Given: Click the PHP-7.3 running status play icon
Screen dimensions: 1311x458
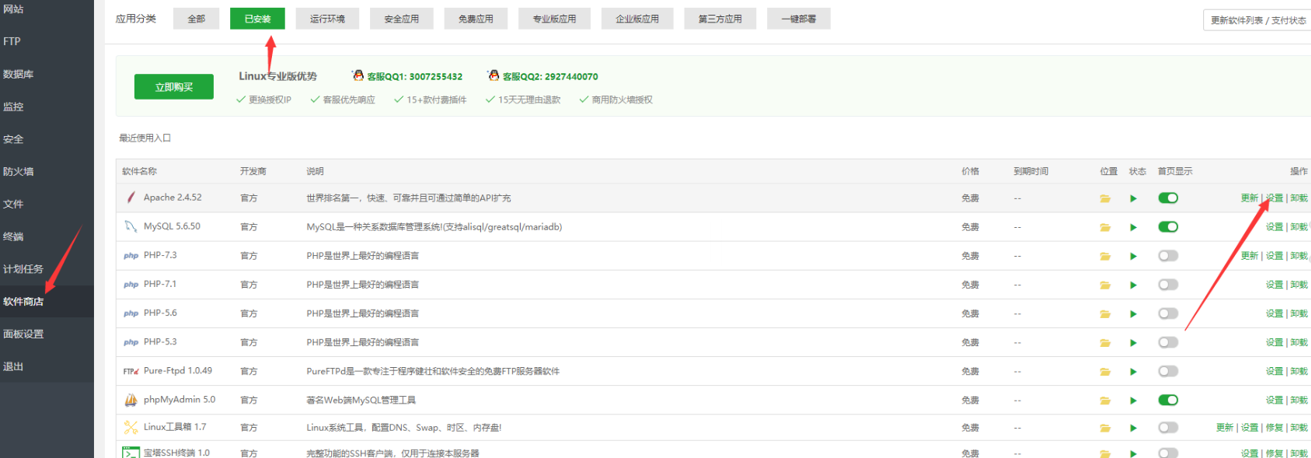Looking at the screenshot, I should click(x=1134, y=256).
